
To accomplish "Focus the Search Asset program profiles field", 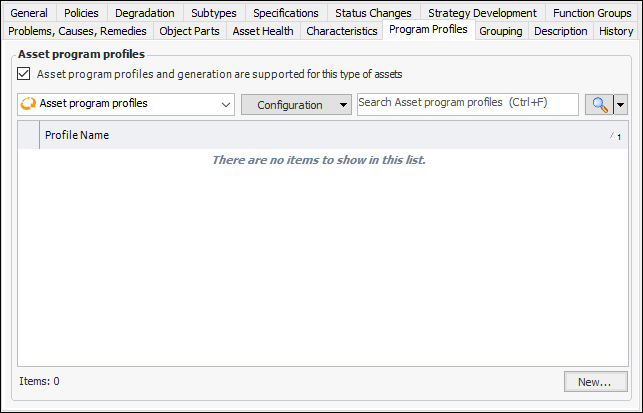I will click(467, 104).
